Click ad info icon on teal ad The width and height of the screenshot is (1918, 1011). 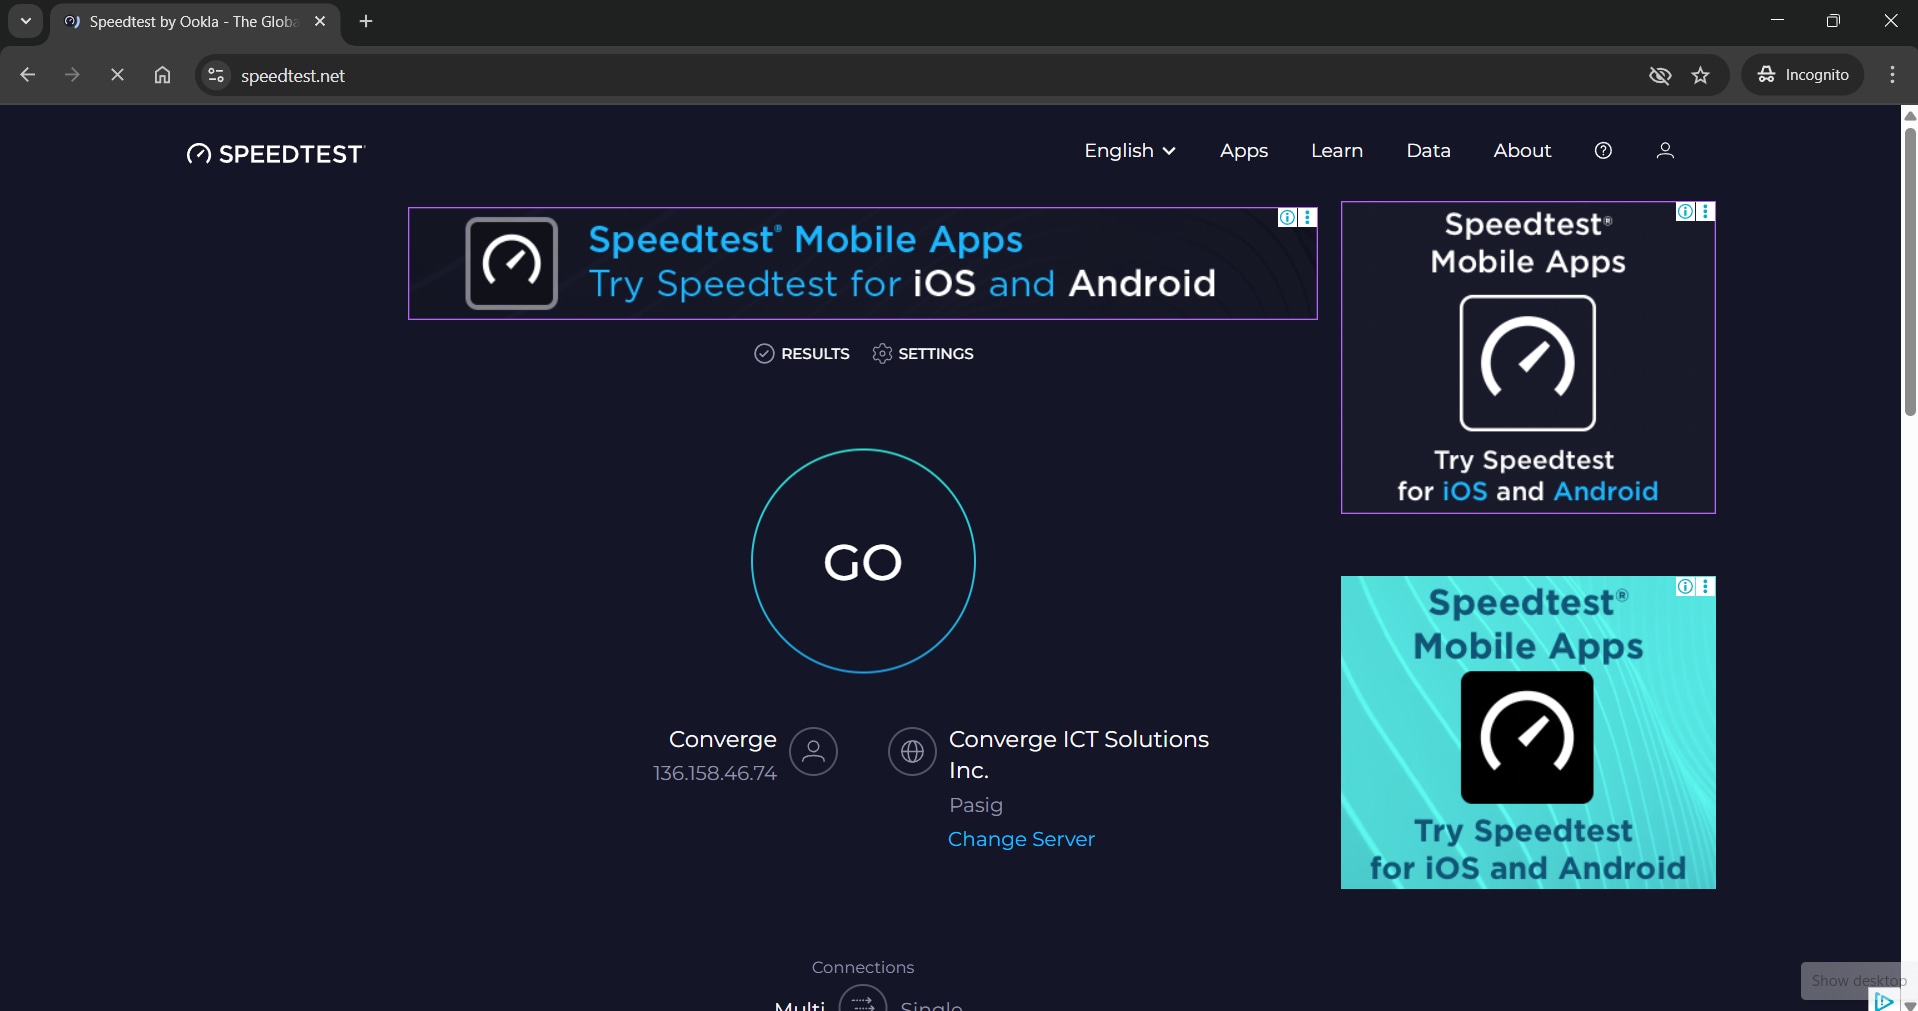1686,586
